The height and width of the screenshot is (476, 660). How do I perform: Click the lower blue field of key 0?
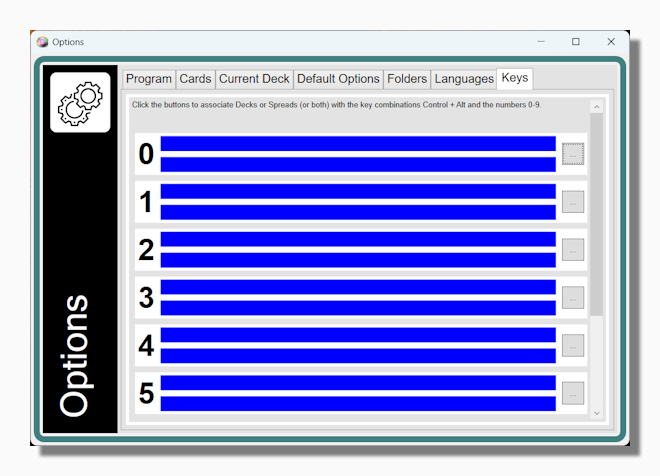358,165
